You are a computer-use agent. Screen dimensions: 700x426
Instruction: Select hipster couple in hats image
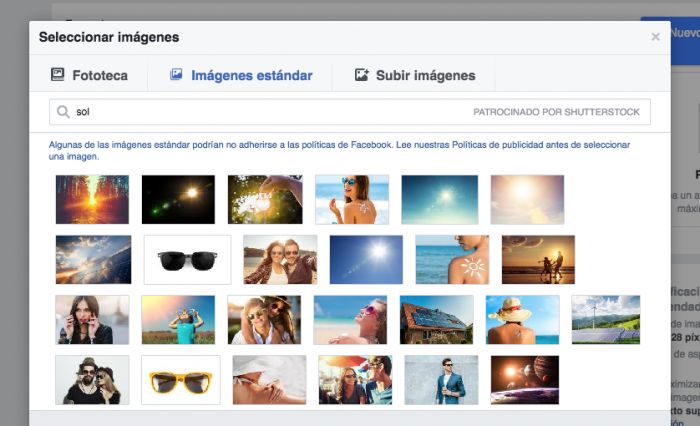tap(92, 380)
